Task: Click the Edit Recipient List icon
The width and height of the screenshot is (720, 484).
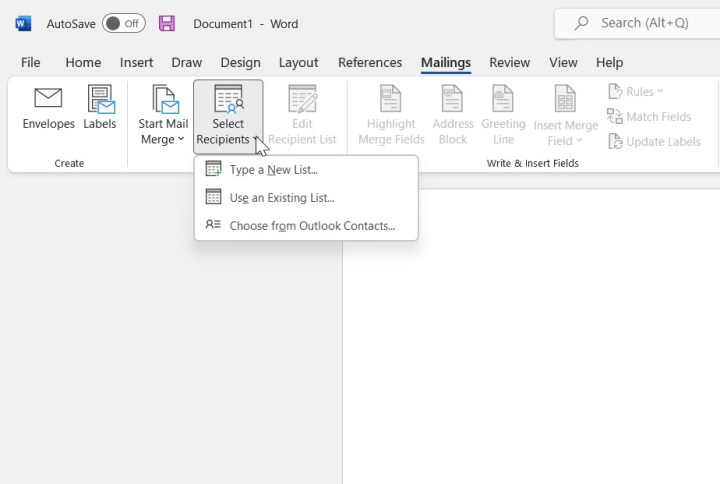Action: click(x=302, y=99)
